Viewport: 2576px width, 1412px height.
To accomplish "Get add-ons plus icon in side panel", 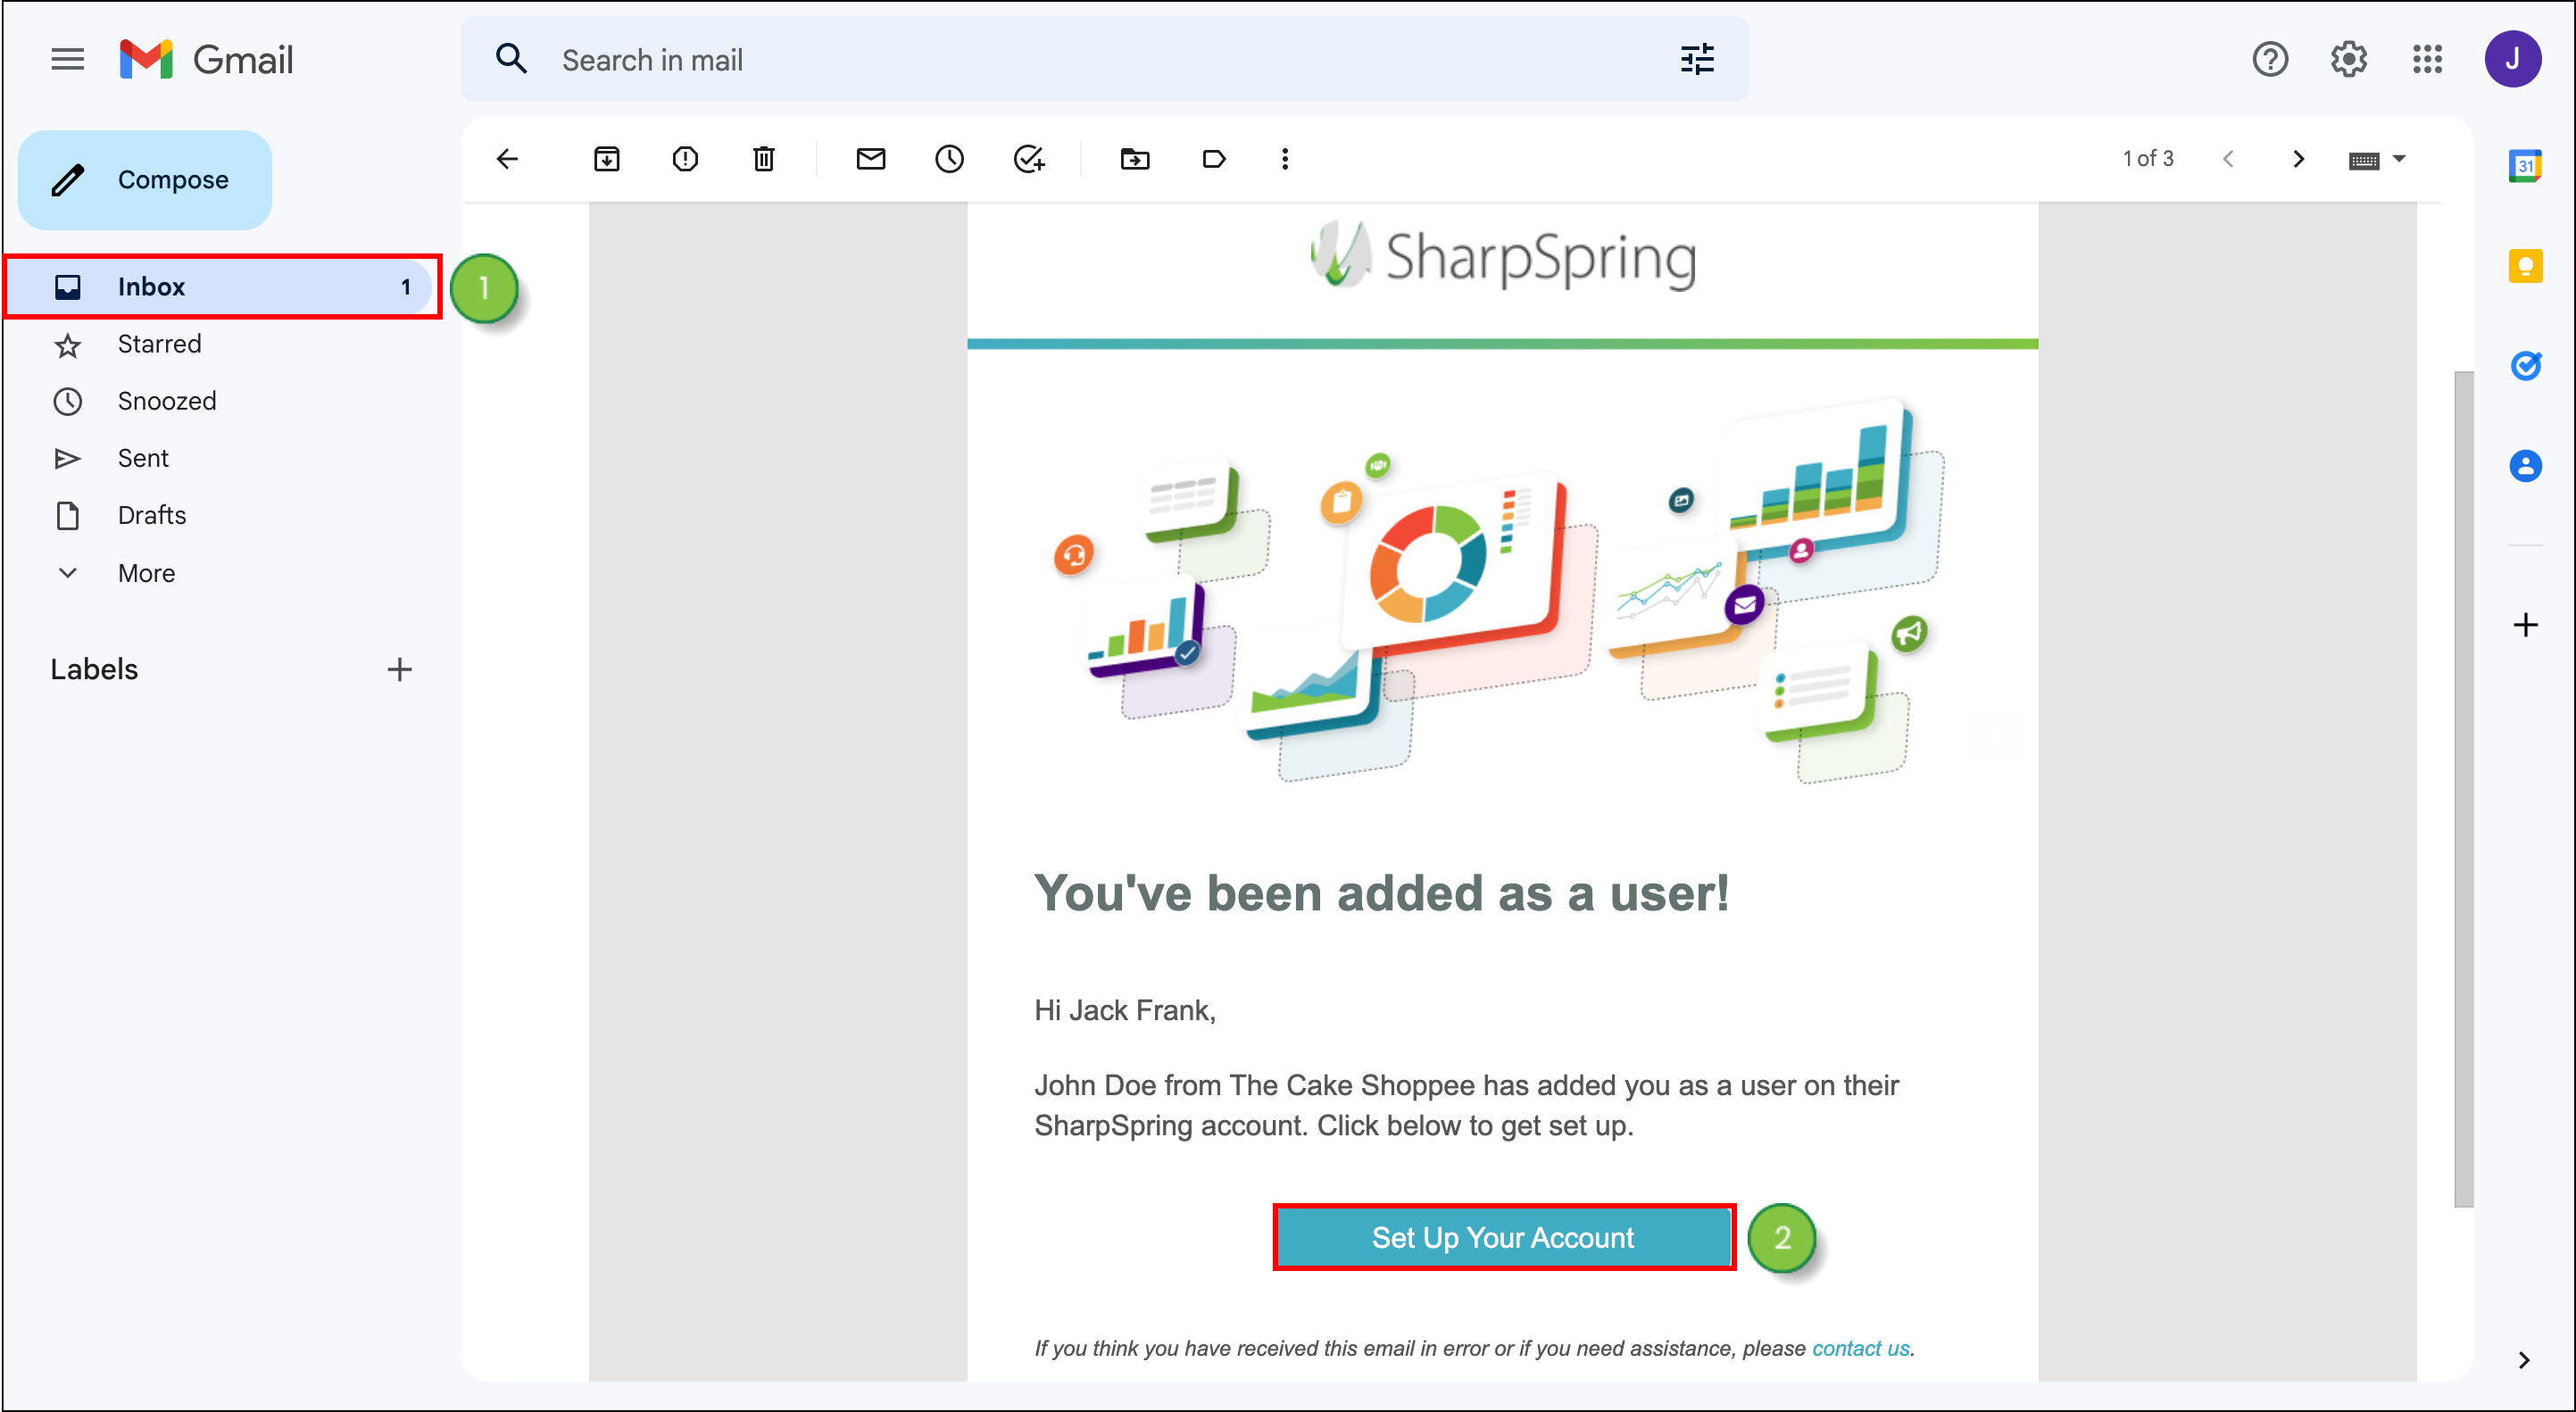I will click(x=2525, y=625).
